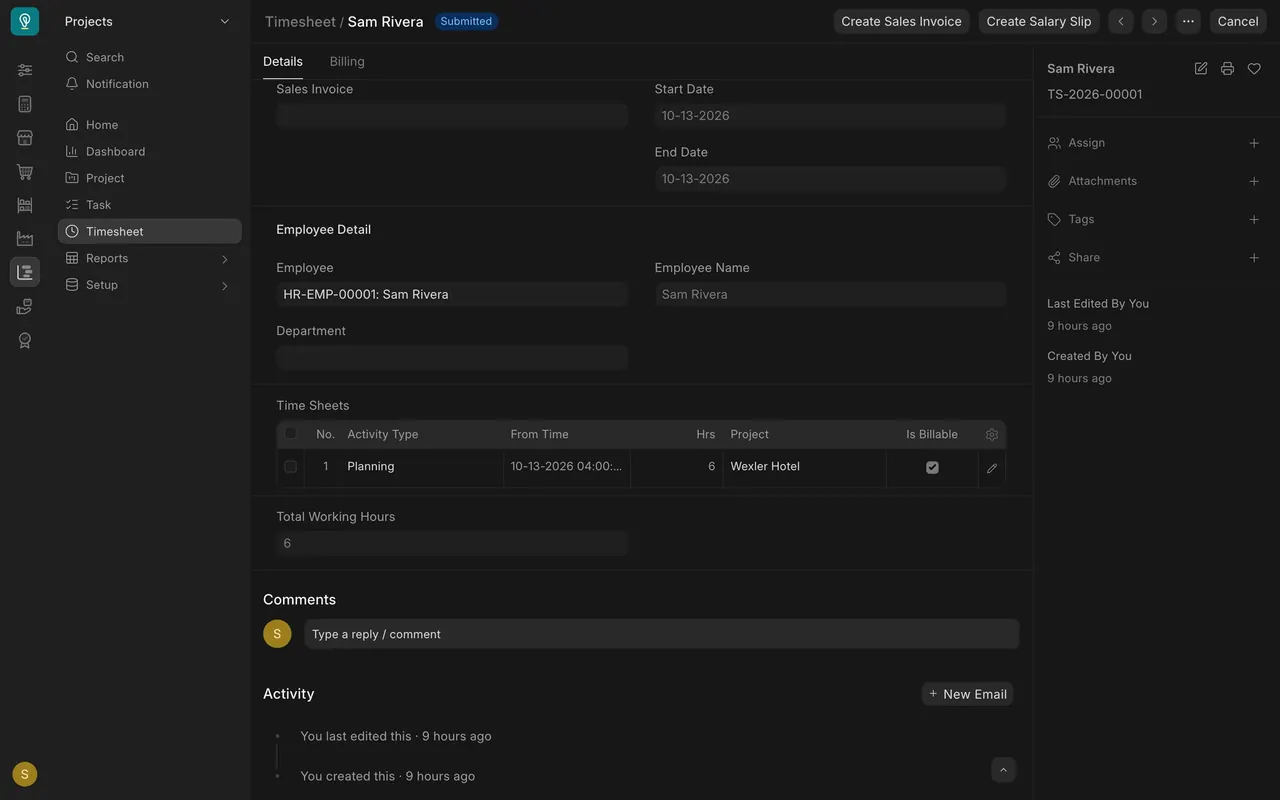Click Create Salary Slip button
The height and width of the screenshot is (800, 1280).
point(1039,21)
